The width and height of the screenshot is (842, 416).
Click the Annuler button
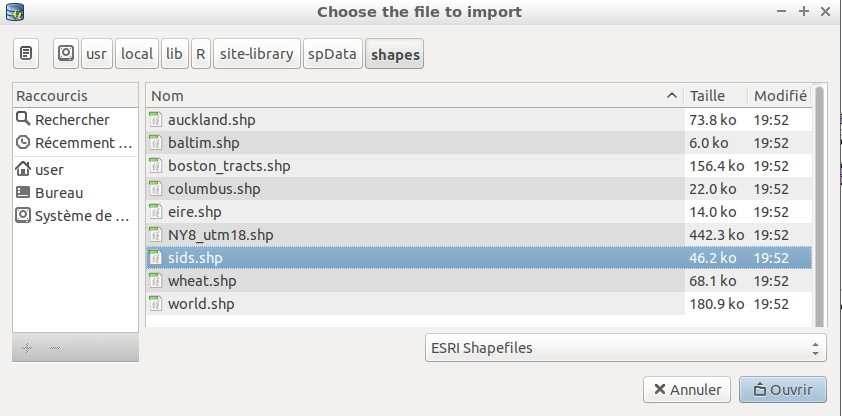[687, 390]
